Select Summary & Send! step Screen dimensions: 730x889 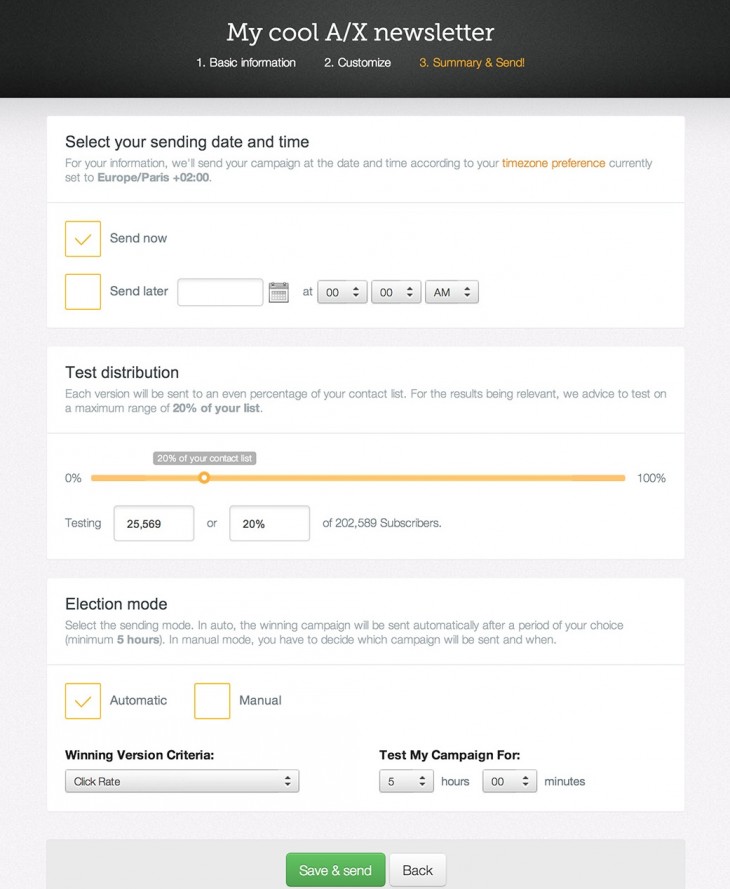[472, 63]
